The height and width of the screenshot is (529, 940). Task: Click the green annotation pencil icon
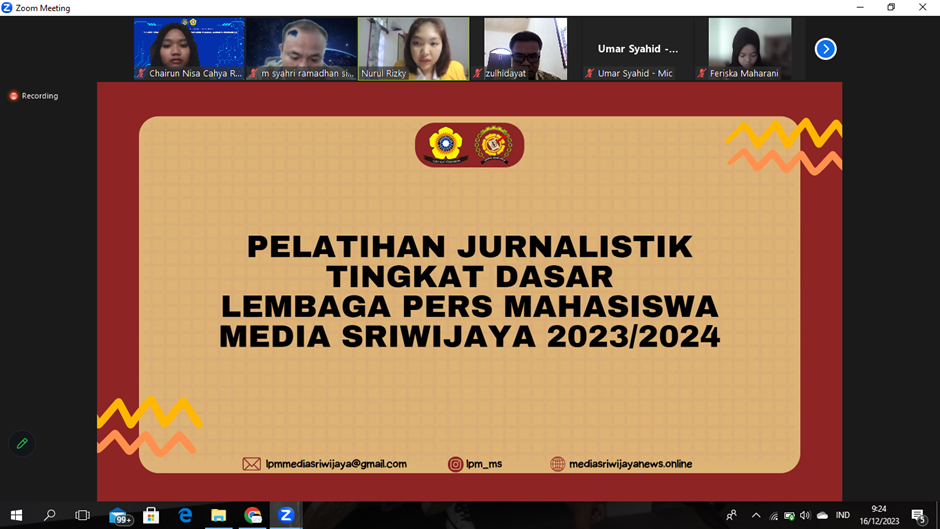point(22,443)
